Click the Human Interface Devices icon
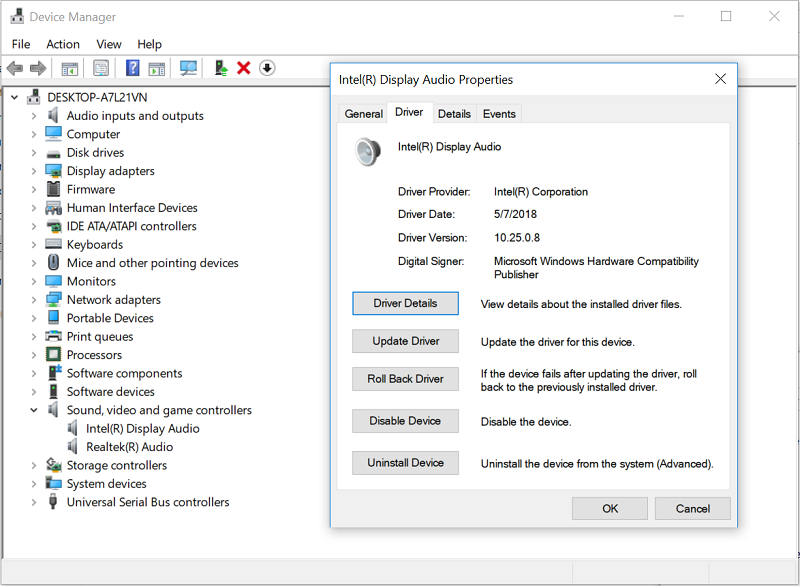 click(x=53, y=208)
